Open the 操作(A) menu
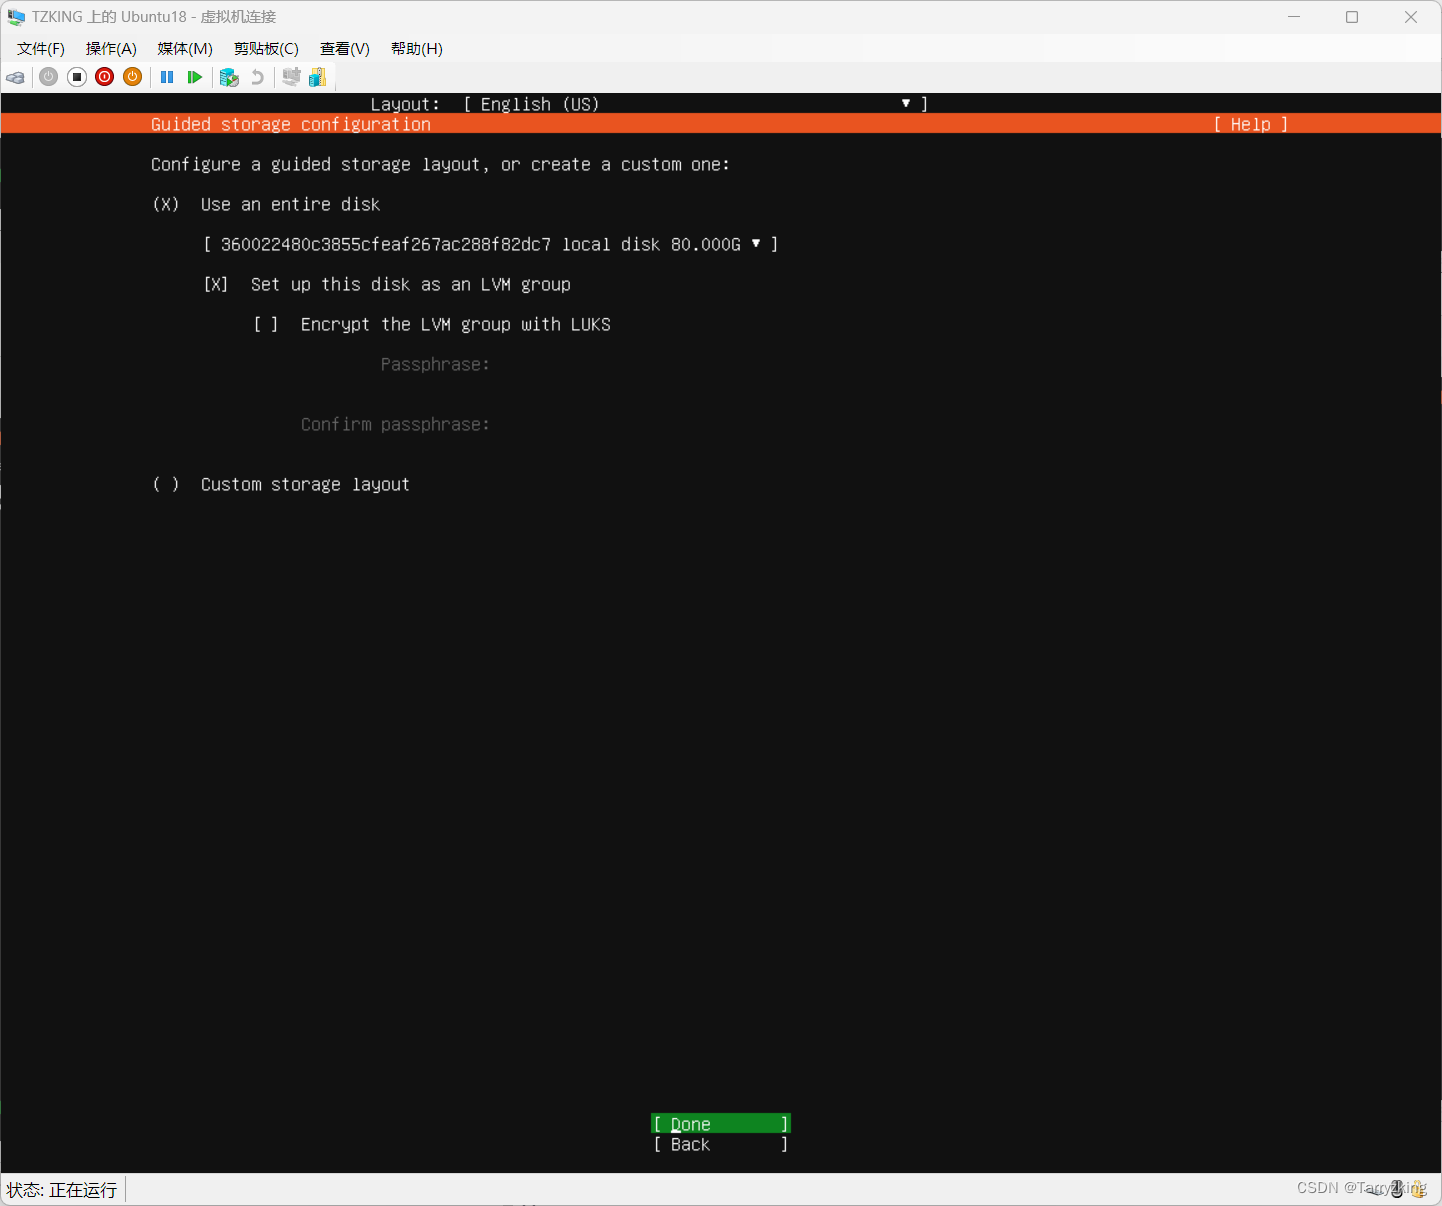1442x1206 pixels. 111,49
